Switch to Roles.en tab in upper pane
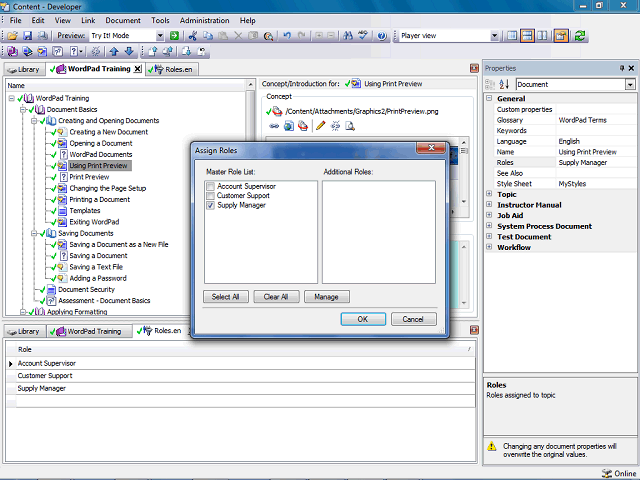Screen dimensions: 640x480 click(171, 69)
